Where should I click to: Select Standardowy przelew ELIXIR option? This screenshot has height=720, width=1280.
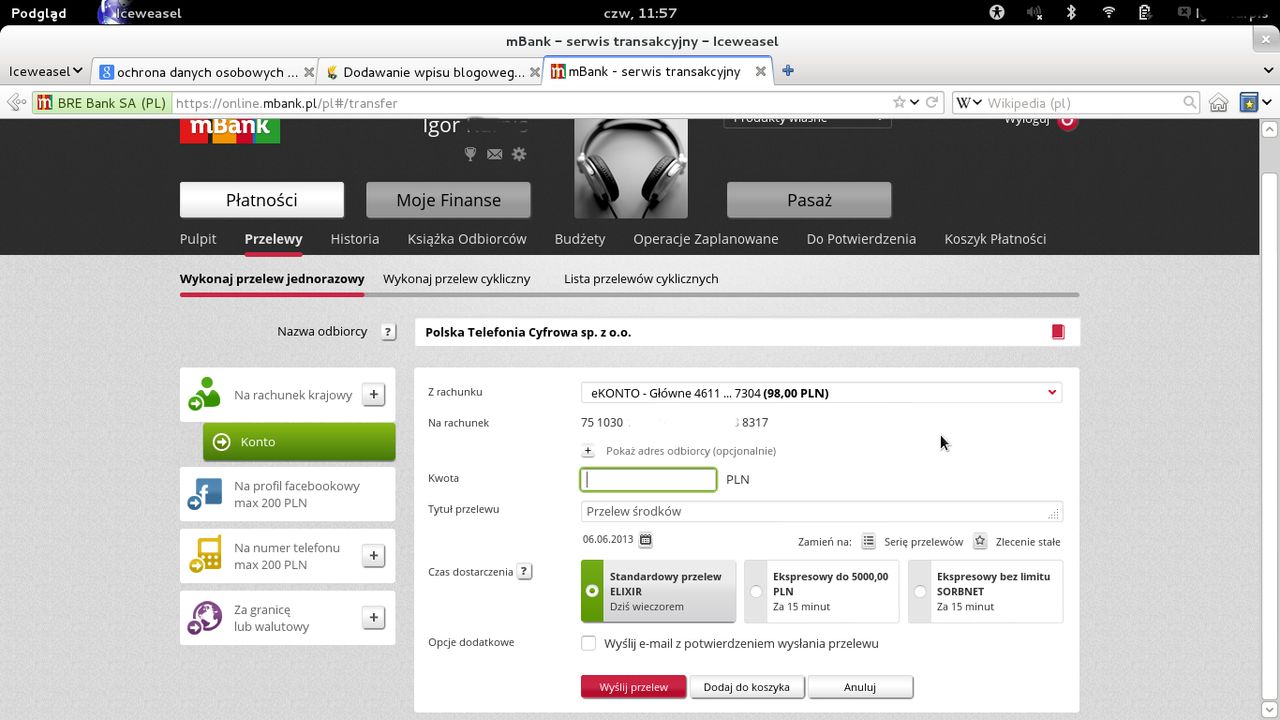point(658,591)
